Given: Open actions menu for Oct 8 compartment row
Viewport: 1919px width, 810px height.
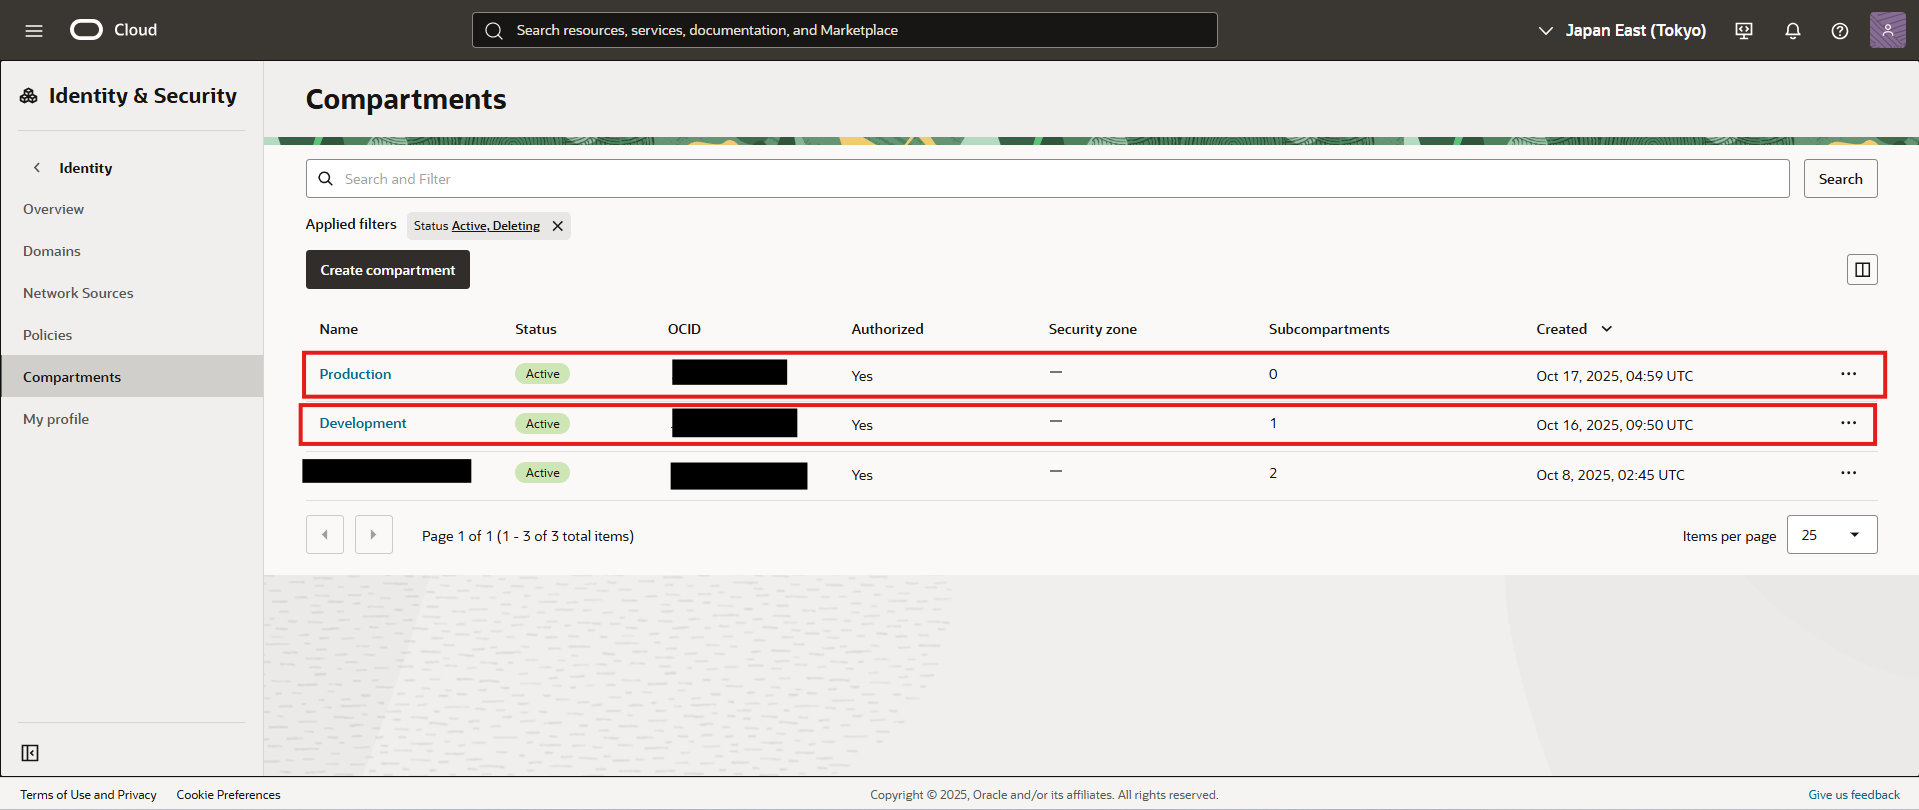Looking at the screenshot, I should pos(1848,473).
